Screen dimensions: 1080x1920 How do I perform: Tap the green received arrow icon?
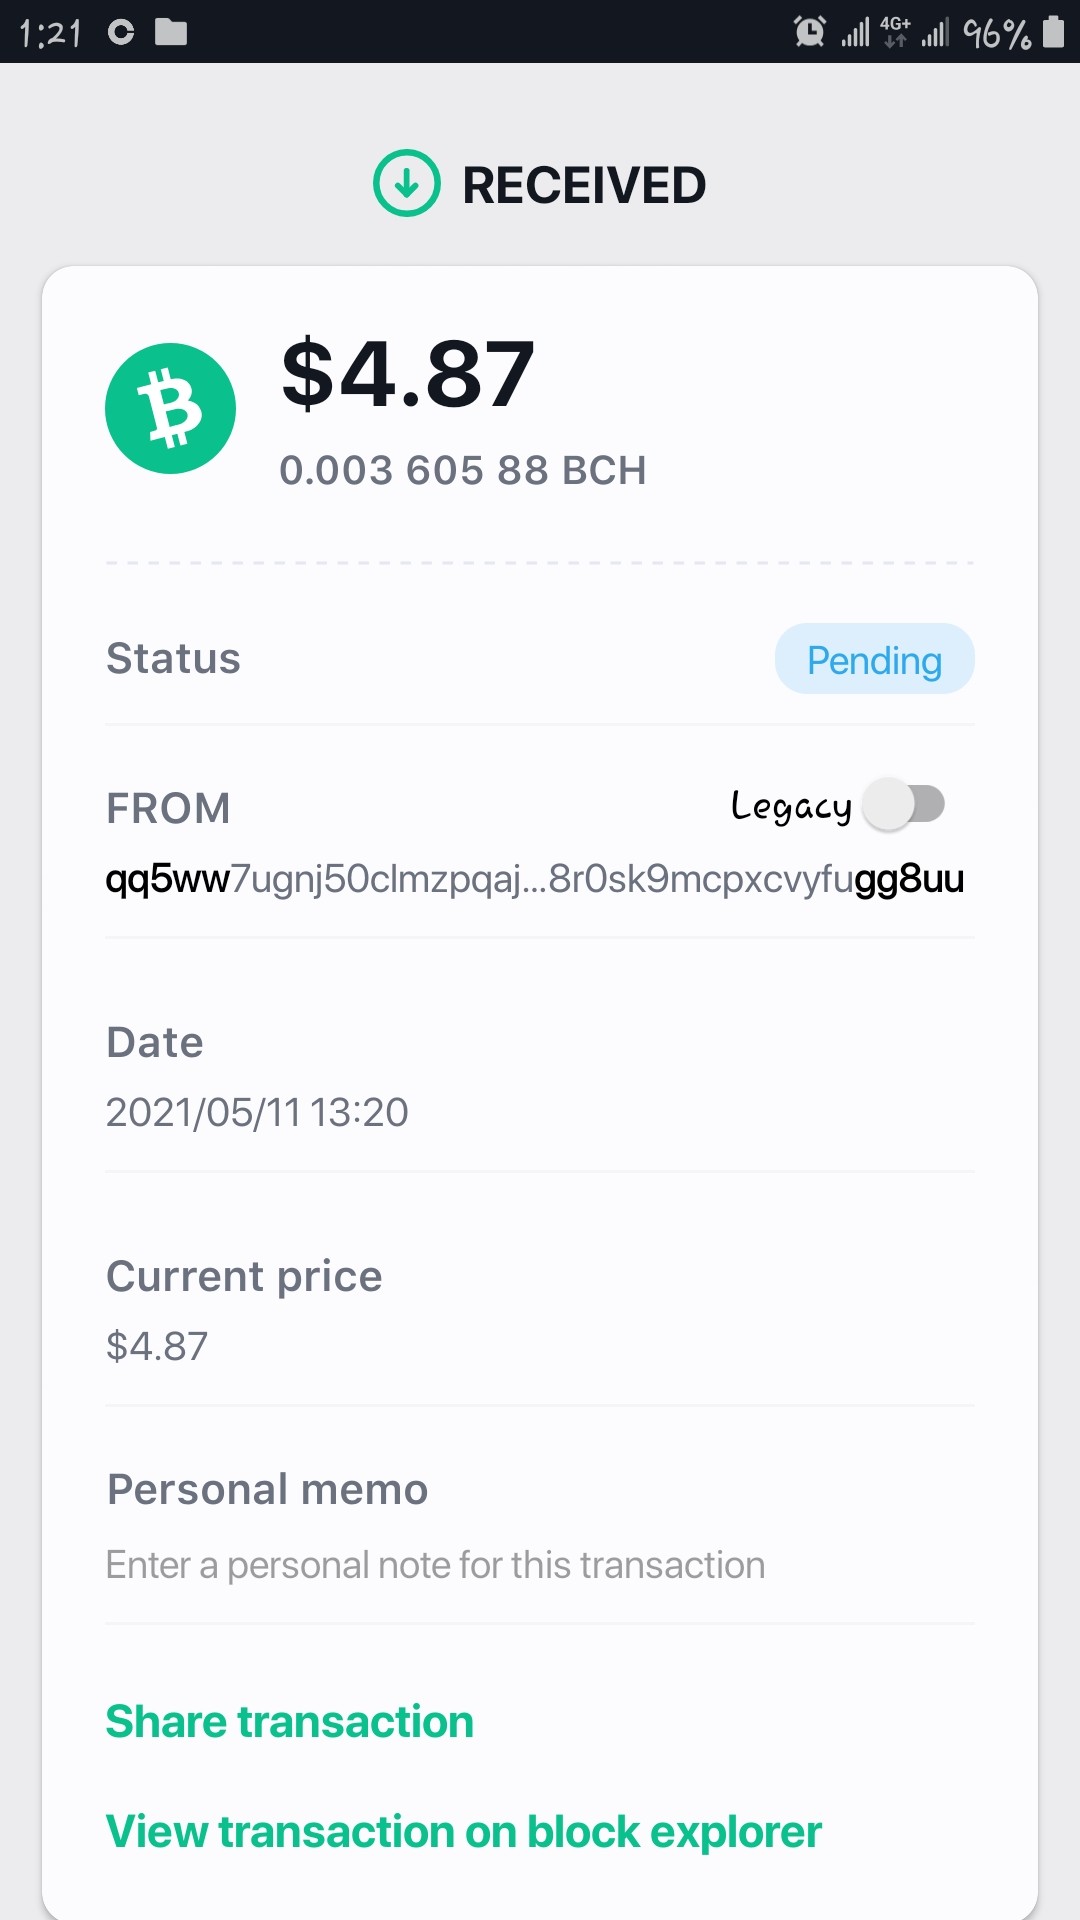tap(406, 183)
